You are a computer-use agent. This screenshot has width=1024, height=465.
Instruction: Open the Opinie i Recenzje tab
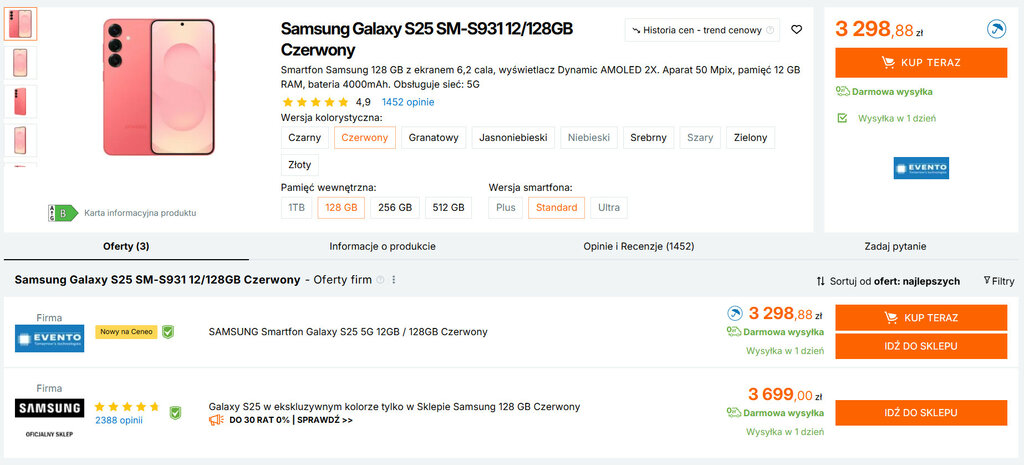(x=638, y=246)
